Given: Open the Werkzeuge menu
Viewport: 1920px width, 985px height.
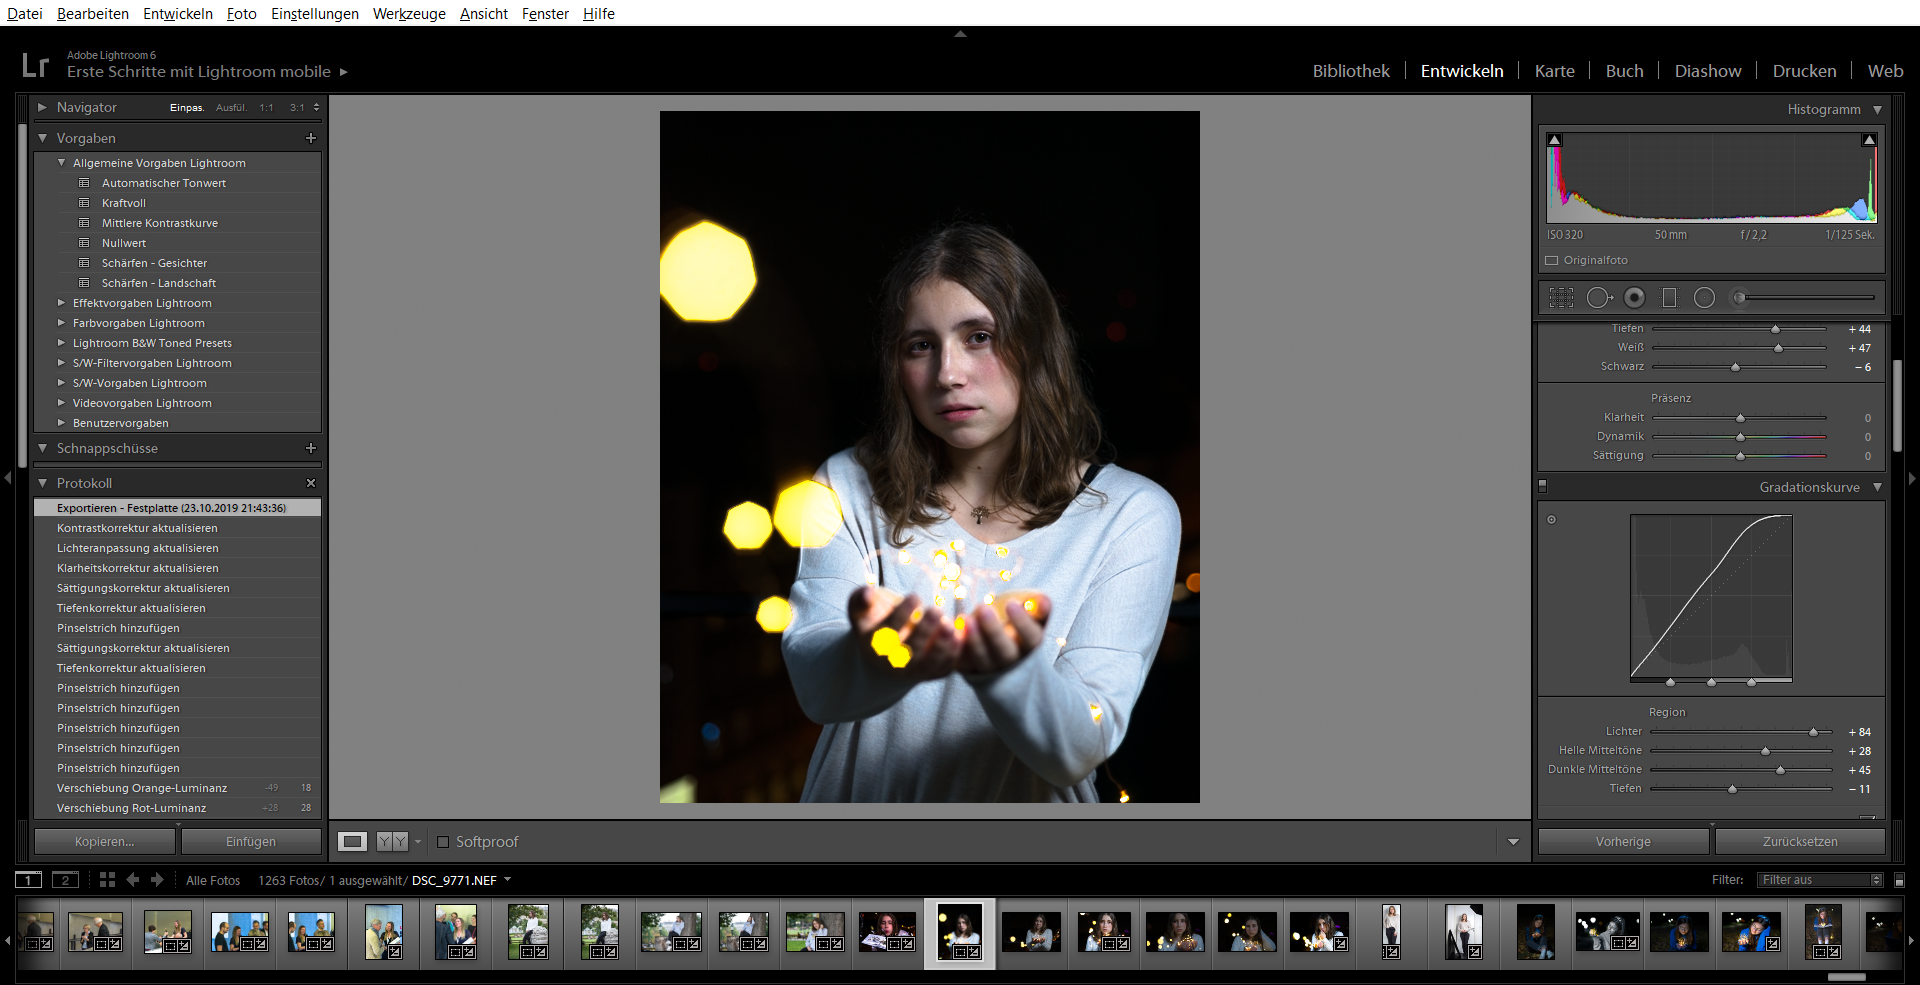Looking at the screenshot, I should click(409, 13).
